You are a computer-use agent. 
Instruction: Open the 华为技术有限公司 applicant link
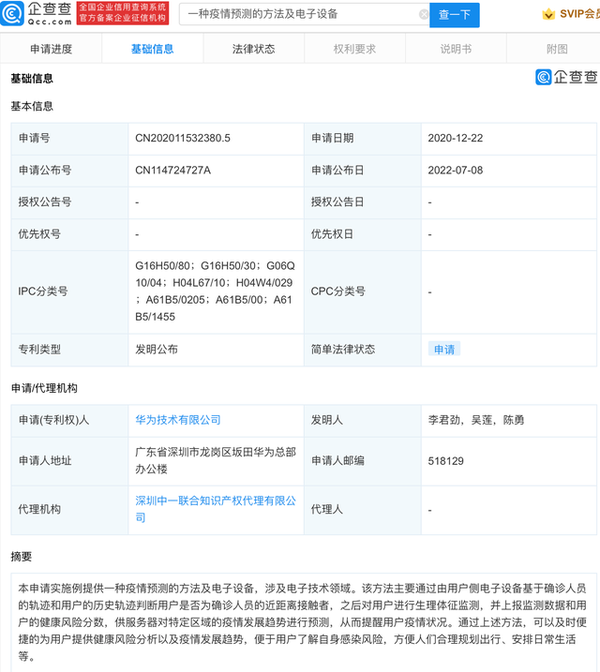point(178,420)
